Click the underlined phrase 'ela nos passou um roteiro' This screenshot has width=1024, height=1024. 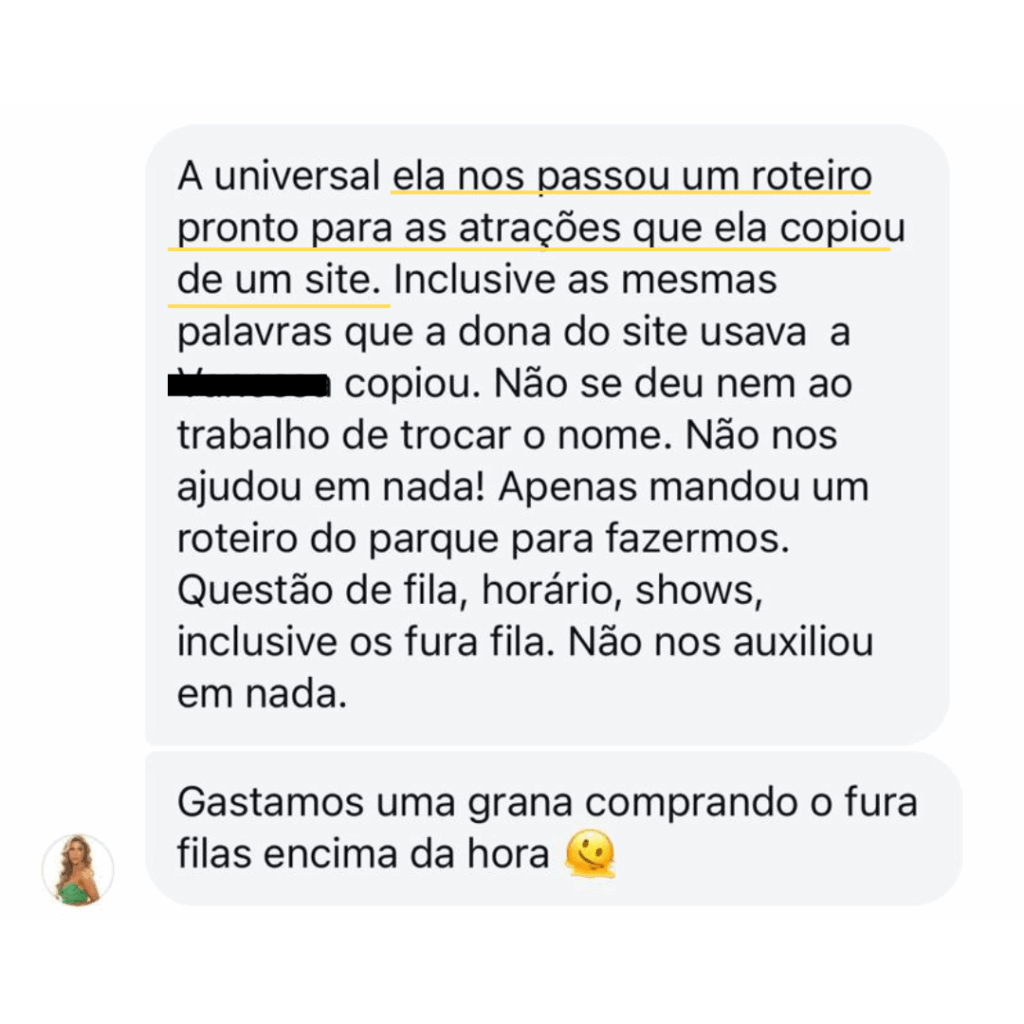pyautogui.click(x=632, y=176)
